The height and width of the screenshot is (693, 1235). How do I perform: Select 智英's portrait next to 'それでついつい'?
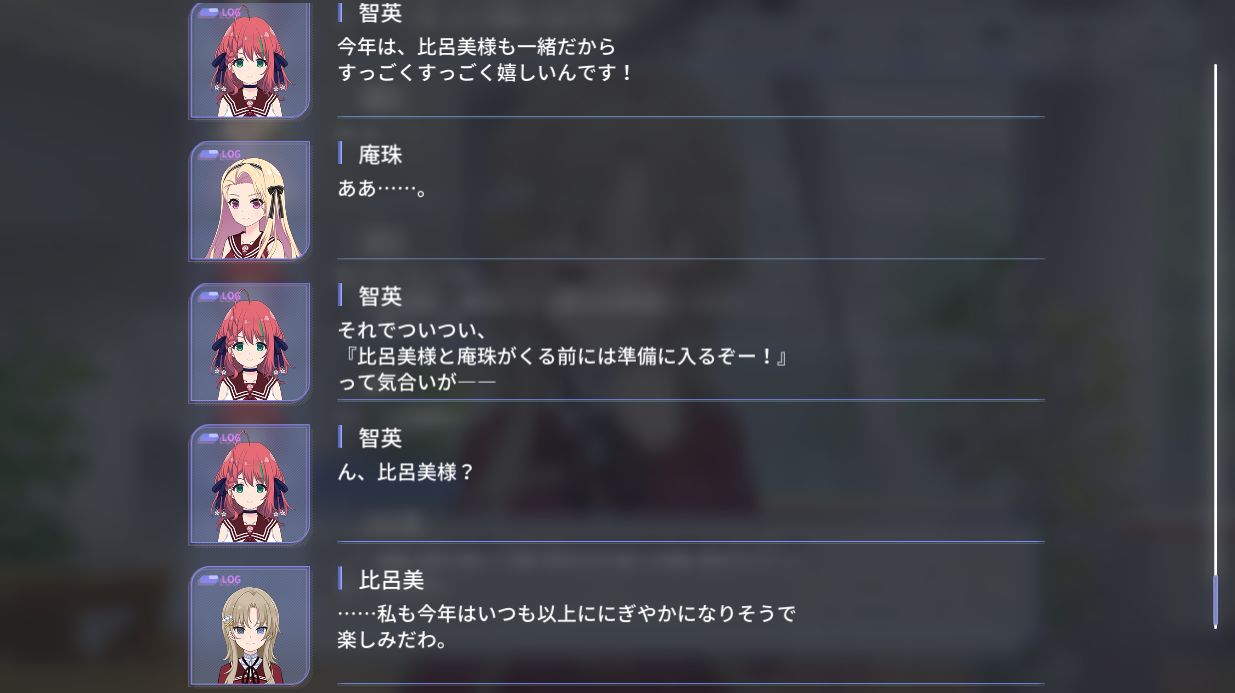(250, 343)
